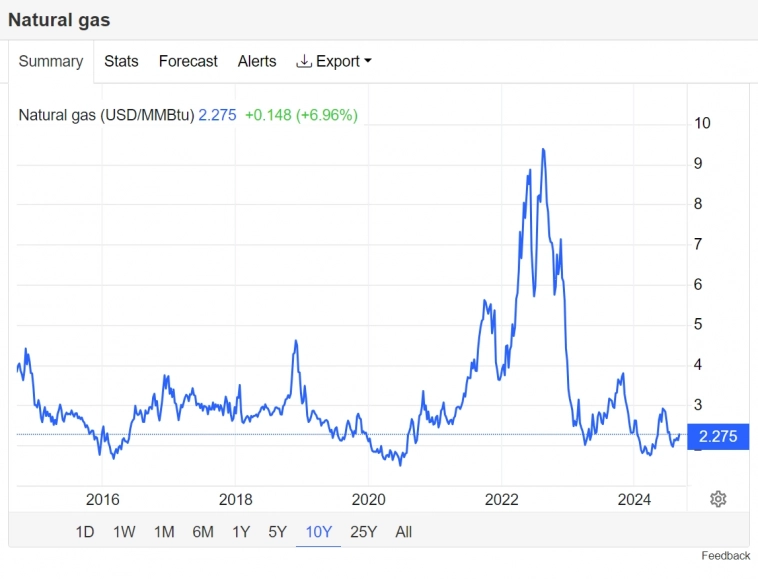758x579 pixels.
Task: Click the 6 y-axis label
Action: (698, 284)
